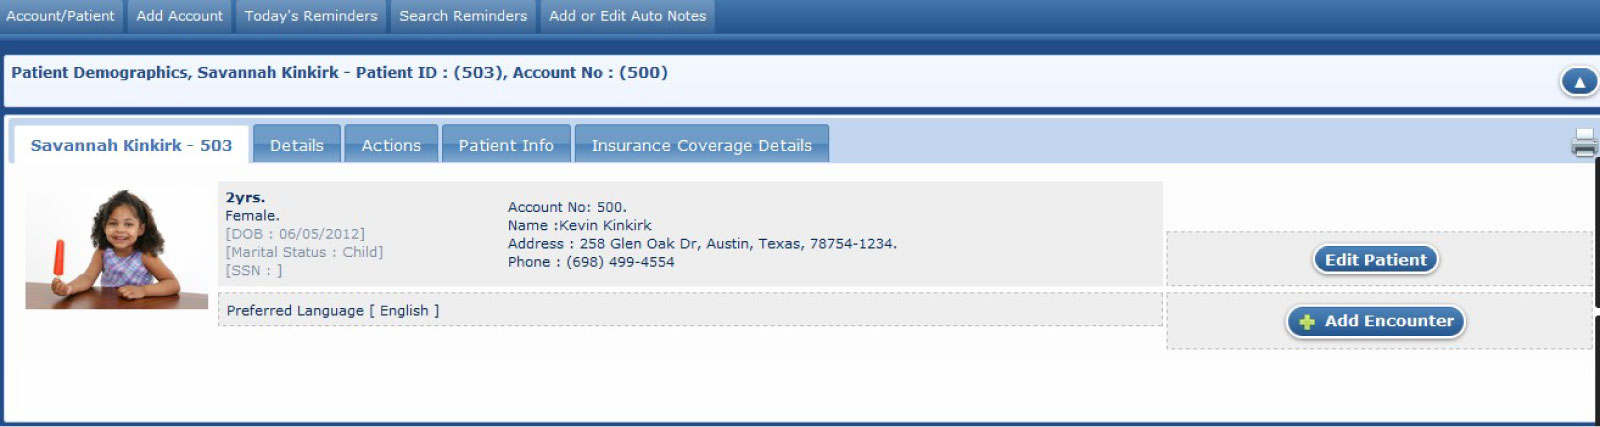
Task: Click the green plus icon on Add Encounter
Action: coord(1306,322)
